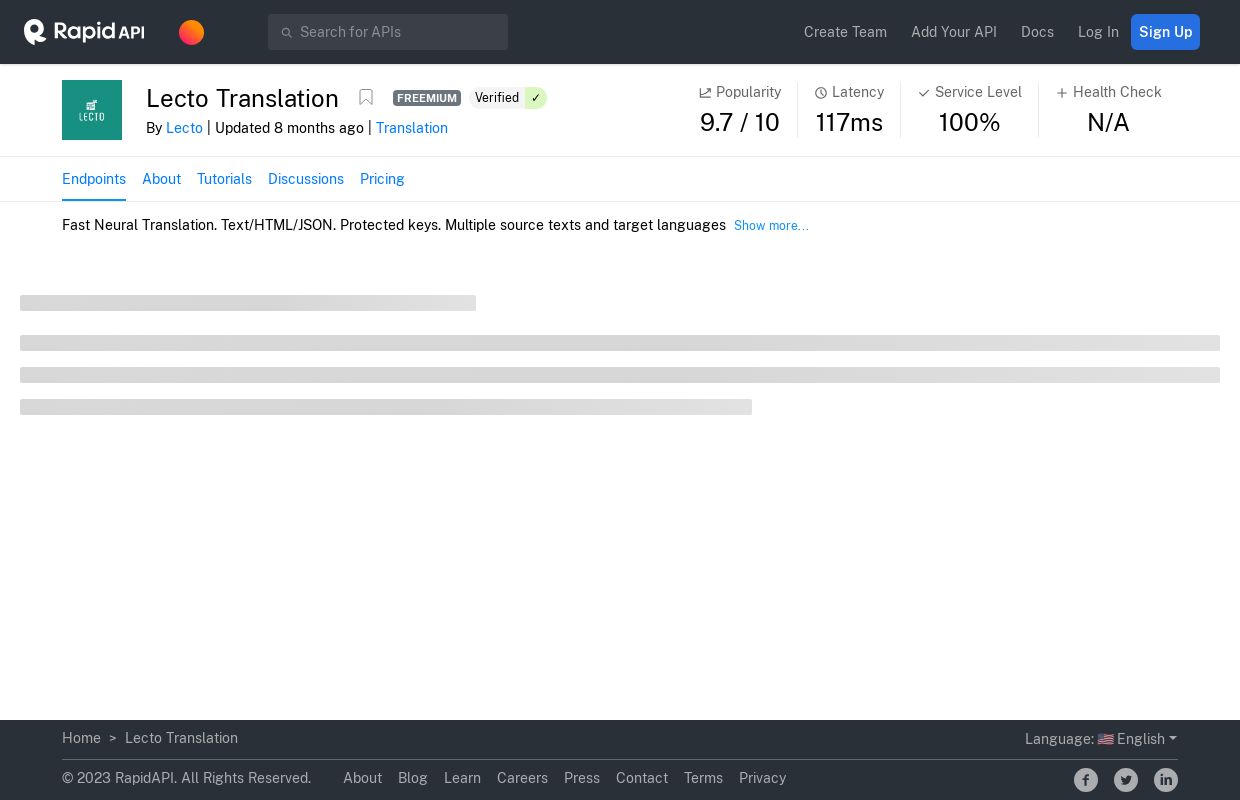Click the RapidAPI logo

point(84,32)
